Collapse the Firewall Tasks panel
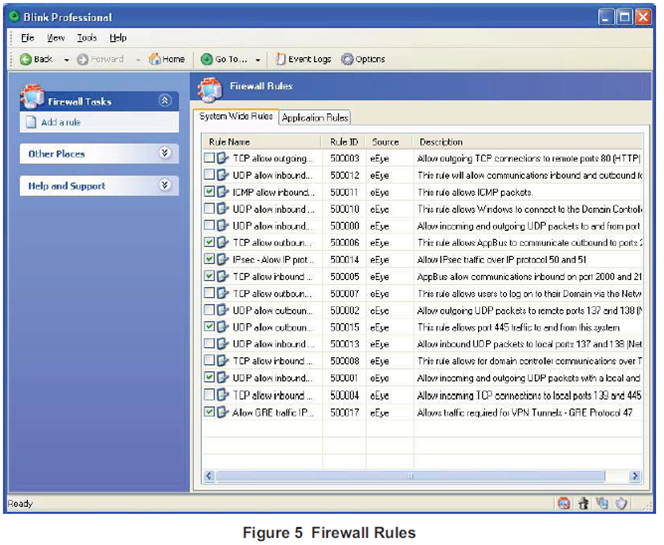The height and width of the screenshot is (545, 664). coord(165,100)
